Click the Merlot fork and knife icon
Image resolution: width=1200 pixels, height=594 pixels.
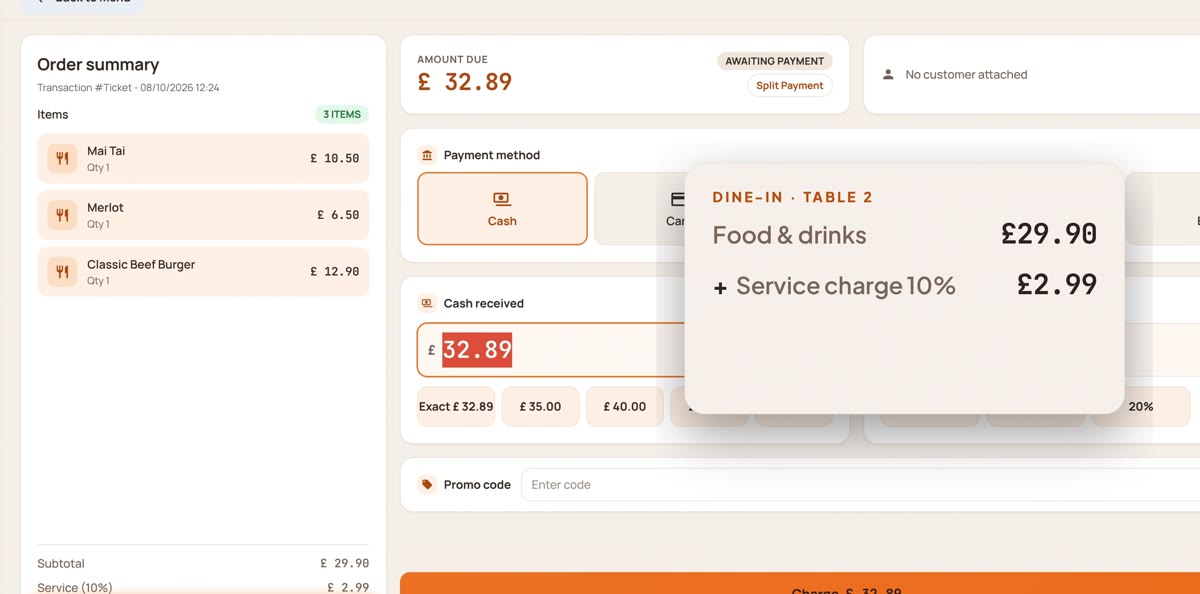(x=62, y=215)
